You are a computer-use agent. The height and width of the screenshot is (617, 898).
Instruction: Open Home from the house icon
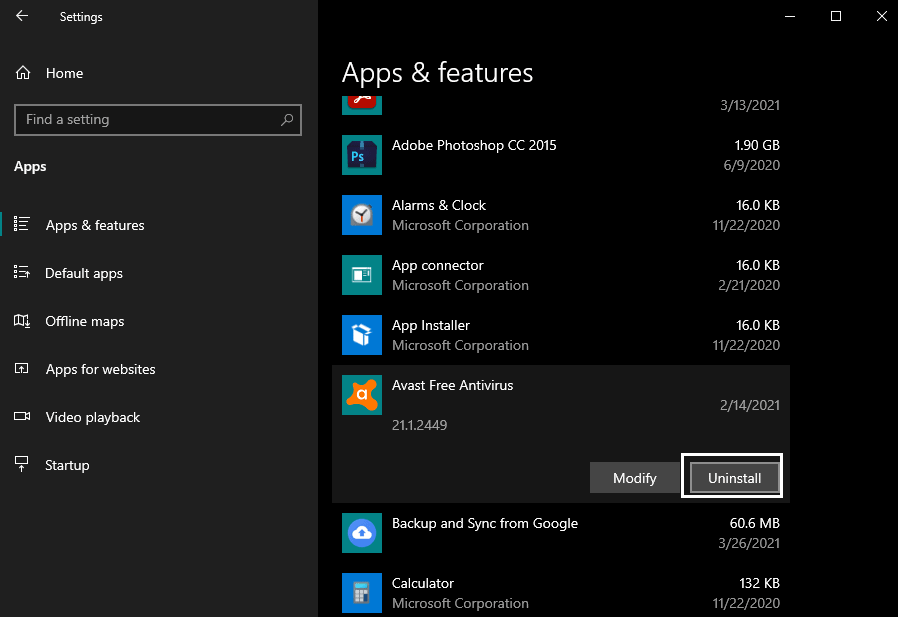pyautogui.click(x=23, y=73)
